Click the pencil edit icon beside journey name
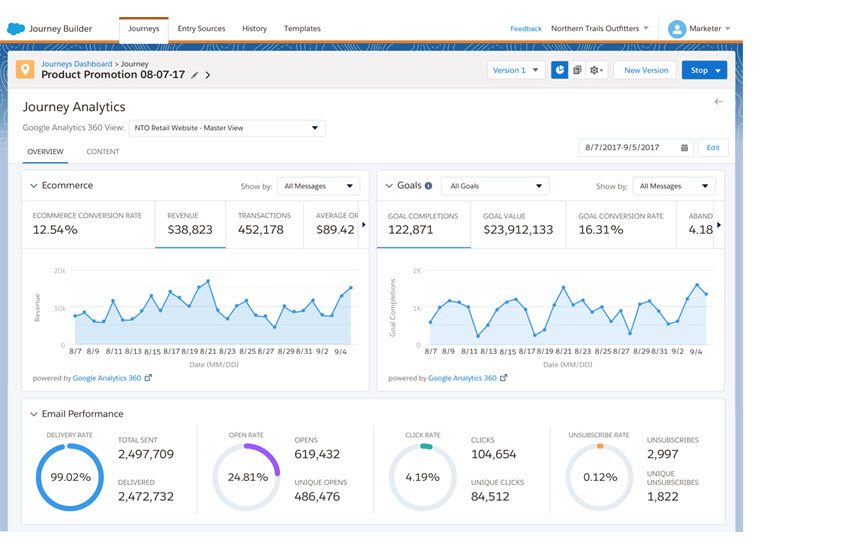The height and width of the screenshot is (551, 857). 195,75
